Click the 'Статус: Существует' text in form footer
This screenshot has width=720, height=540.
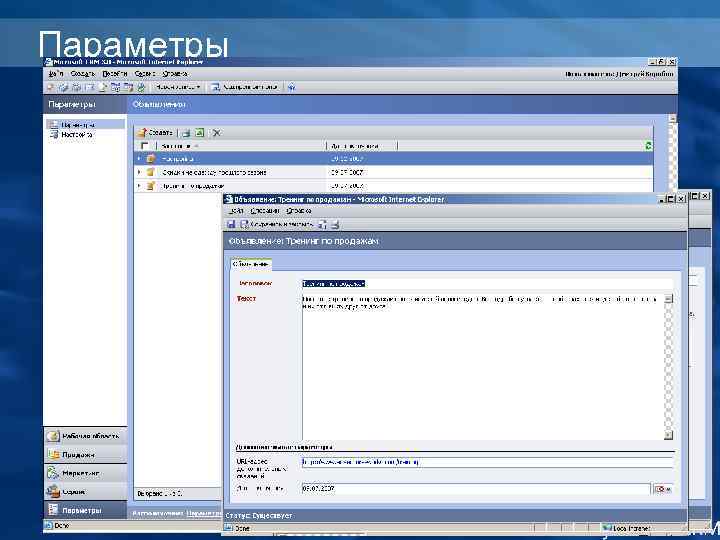pos(259,516)
